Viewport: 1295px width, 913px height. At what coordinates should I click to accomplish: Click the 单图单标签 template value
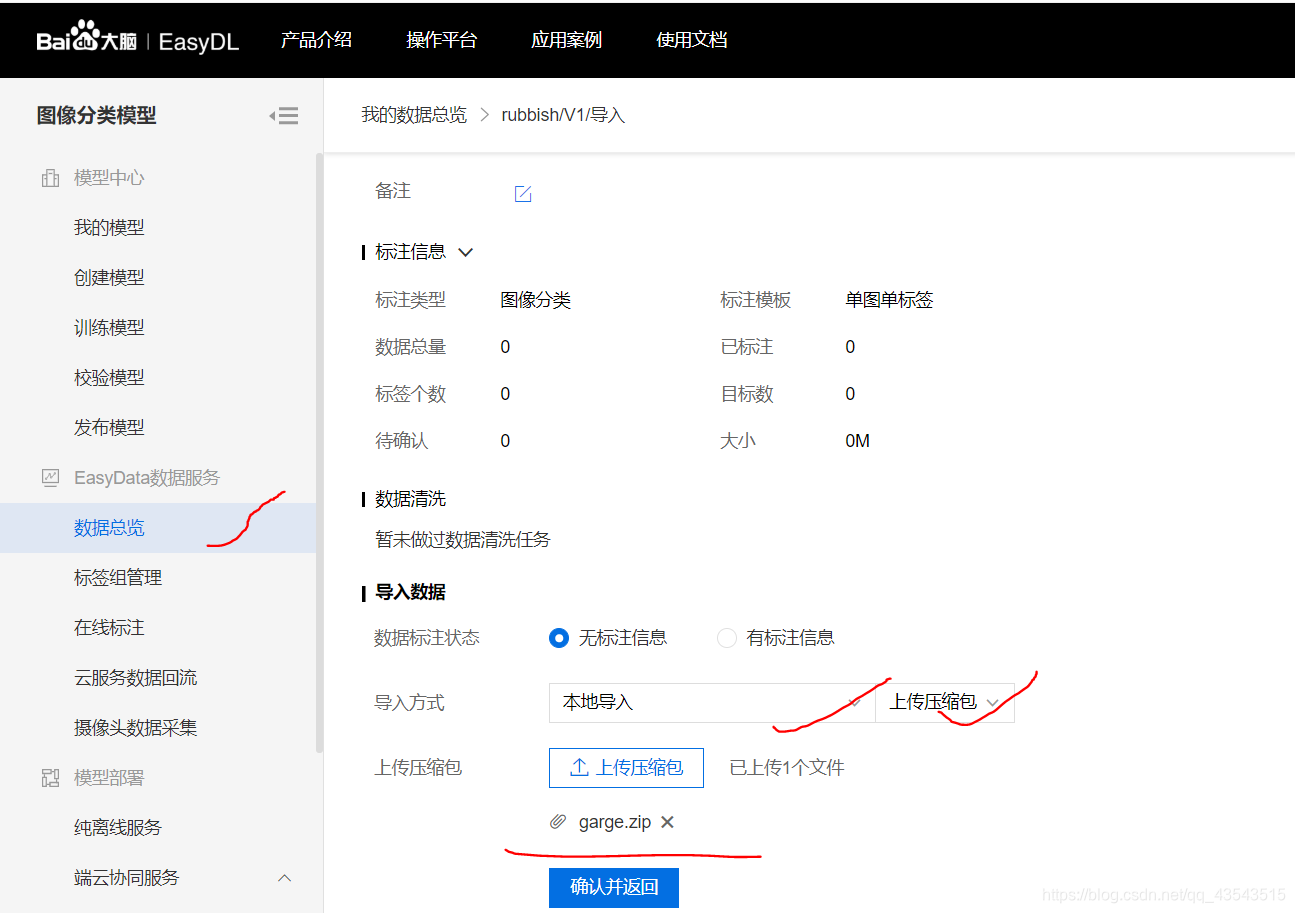tap(889, 299)
